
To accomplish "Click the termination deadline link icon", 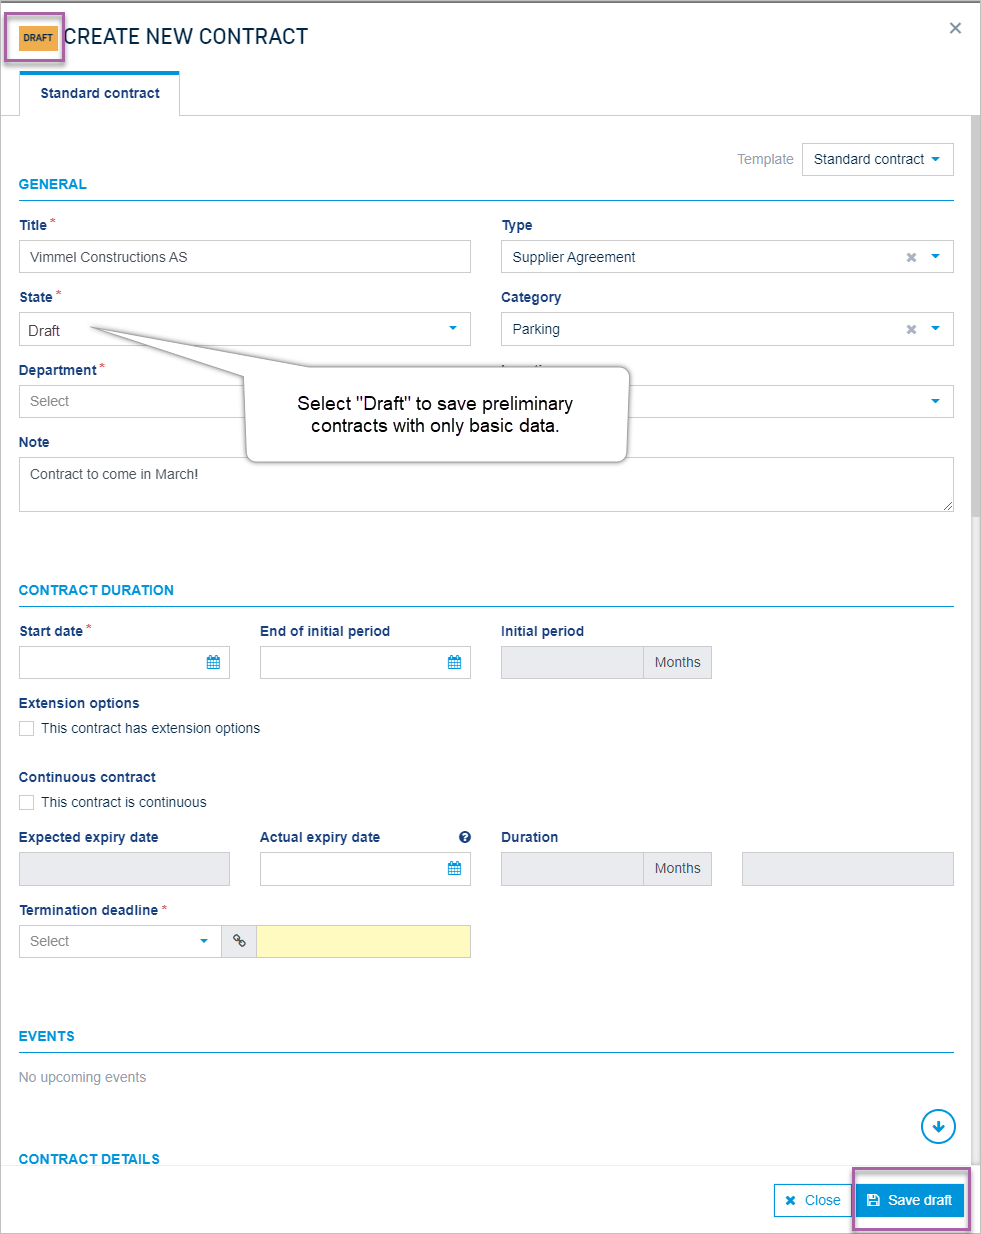I will pyautogui.click(x=239, y=941).
